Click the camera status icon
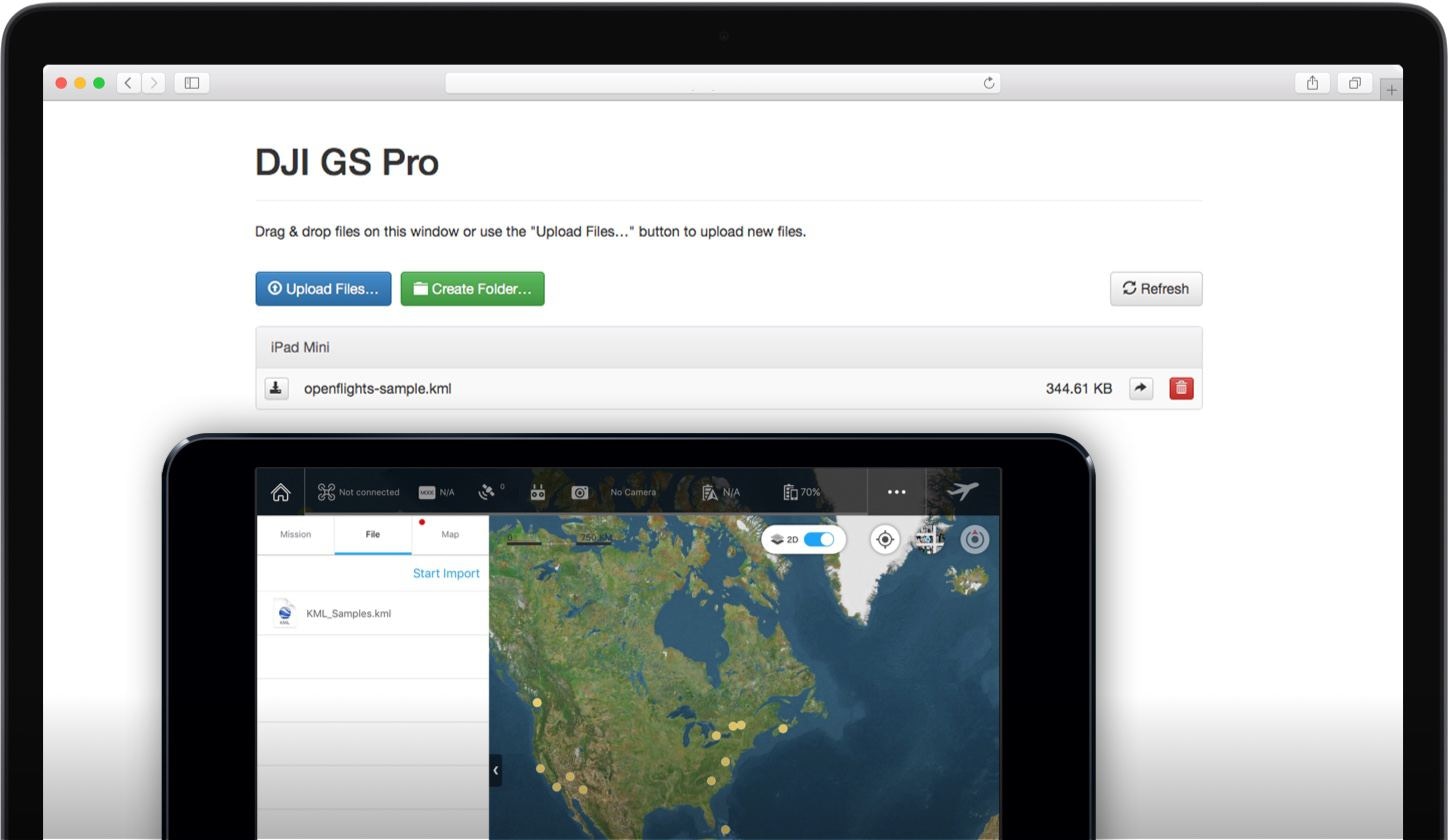1448x840 pixels. click(580, 492)
